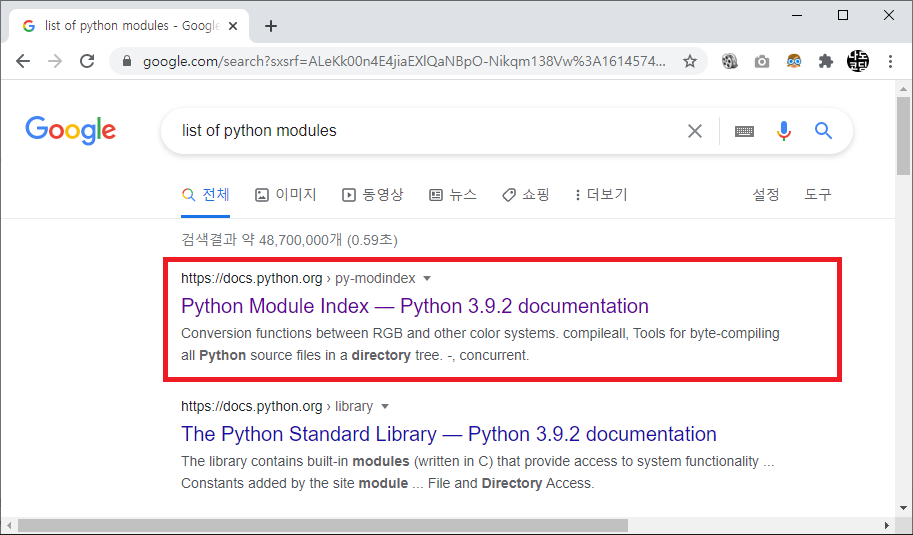
Task: Switch to the 뉴스 tab
Action: pyautogui.click(x=452, y=194)
